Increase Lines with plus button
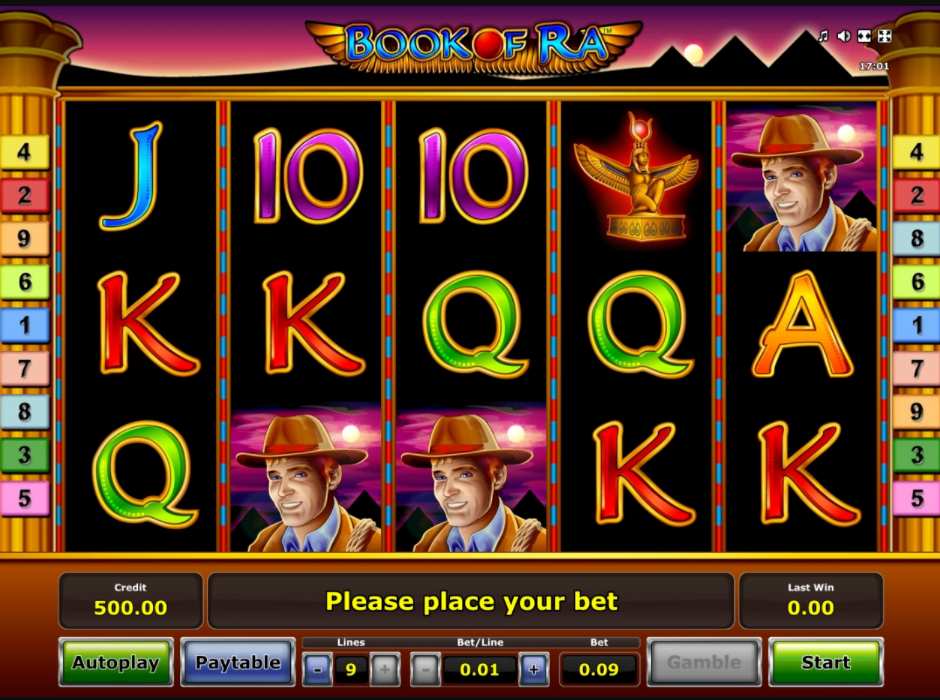 click(x=385, y=669)
